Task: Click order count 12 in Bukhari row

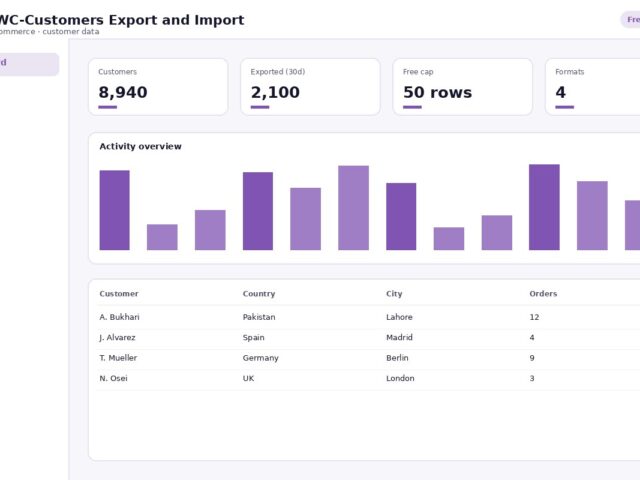Action: tap(534, 317)
